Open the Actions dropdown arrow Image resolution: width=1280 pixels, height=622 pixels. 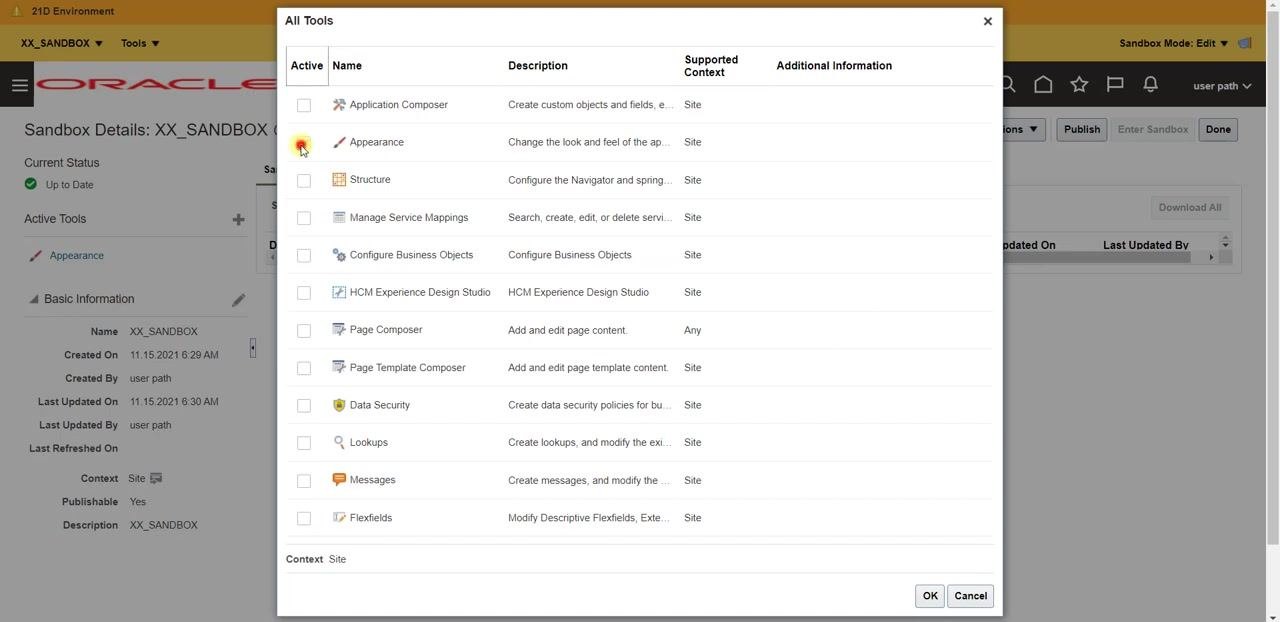pos(1032,129)
